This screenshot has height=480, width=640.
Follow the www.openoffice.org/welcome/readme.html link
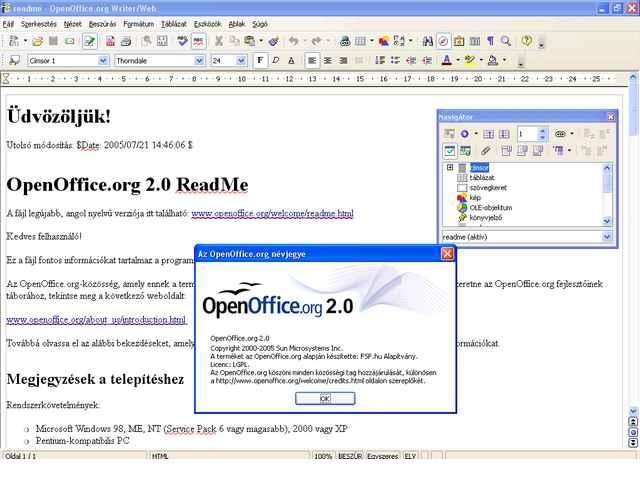click(x=273, y=213)
